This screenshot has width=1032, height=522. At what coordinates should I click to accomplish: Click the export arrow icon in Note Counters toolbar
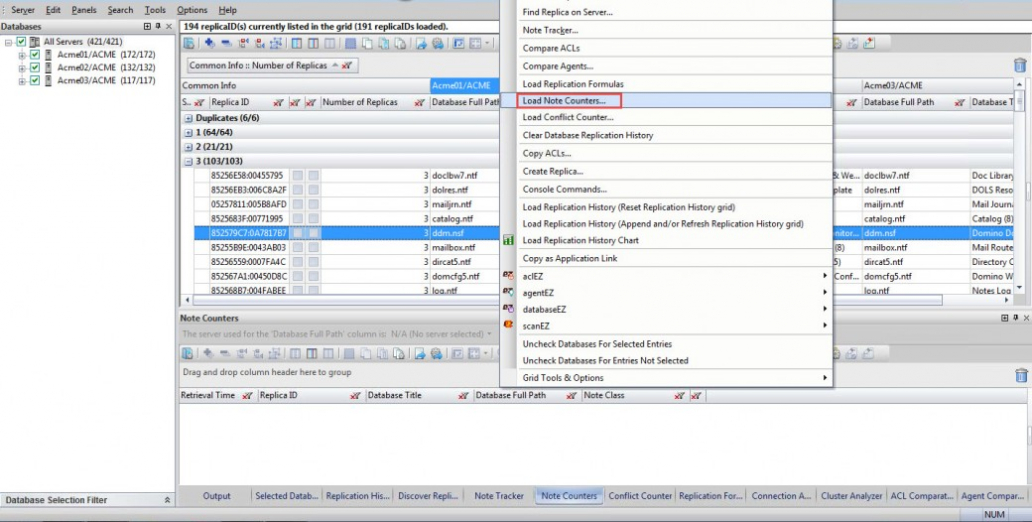tap(419, 353)
